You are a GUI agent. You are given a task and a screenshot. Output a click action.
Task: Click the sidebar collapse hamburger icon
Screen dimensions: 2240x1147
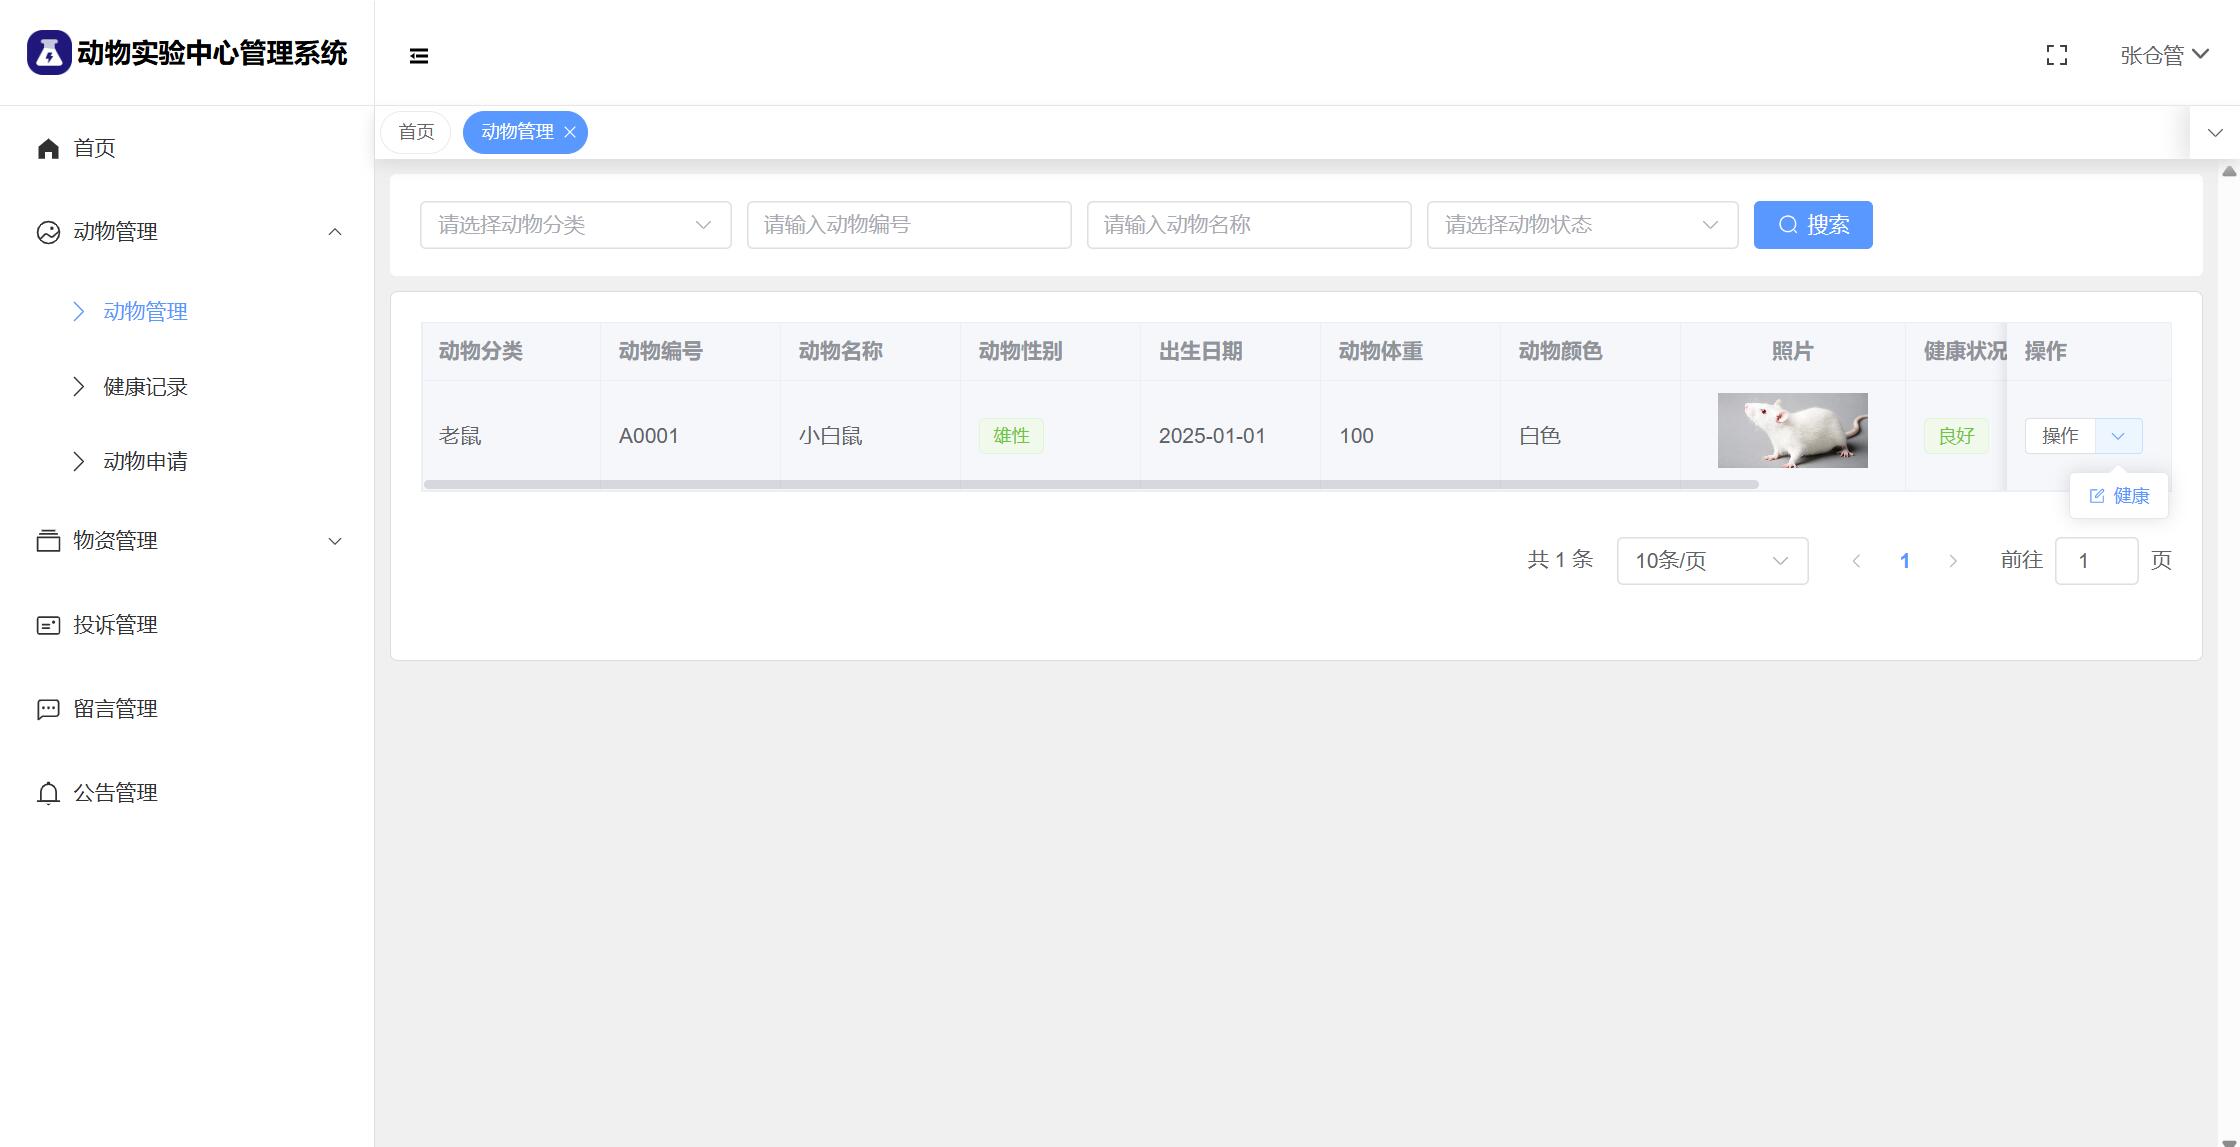[x=419, y=56]
